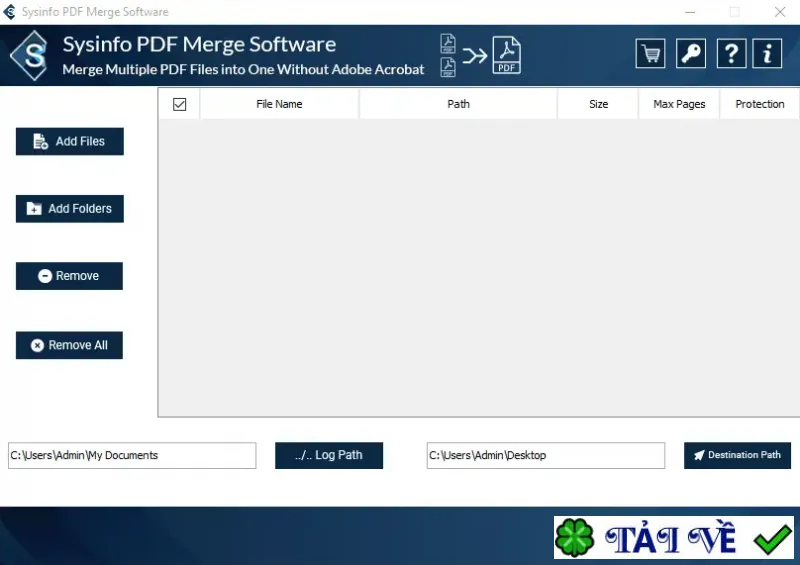Focus the destination field showing Desktop path

click(545, 455)
